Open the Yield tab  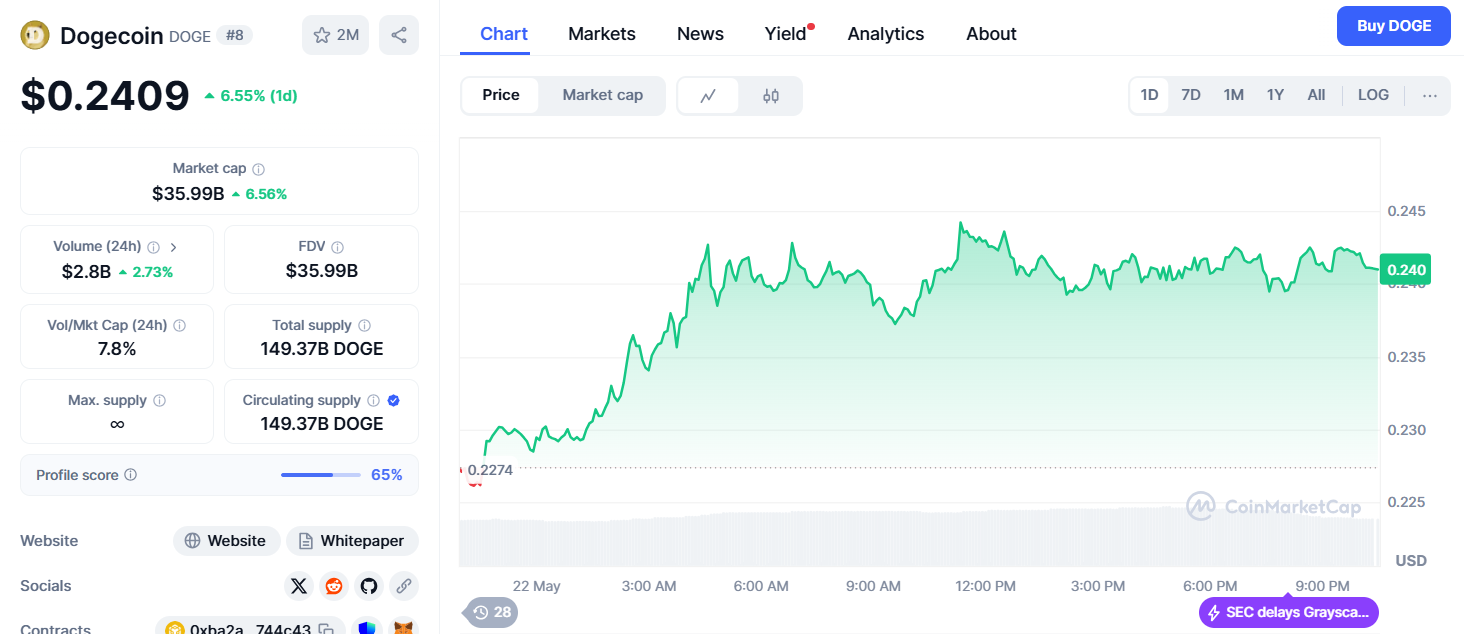coord(786,34)
